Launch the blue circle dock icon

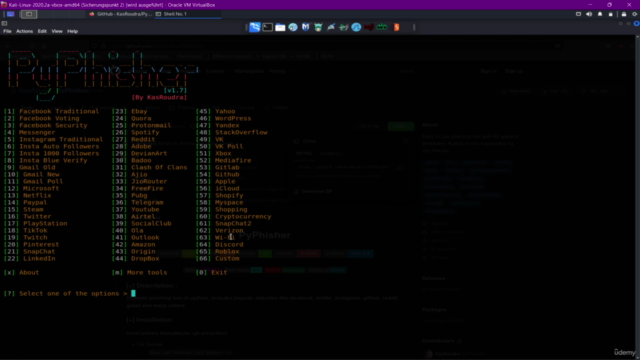coord(356,27)
